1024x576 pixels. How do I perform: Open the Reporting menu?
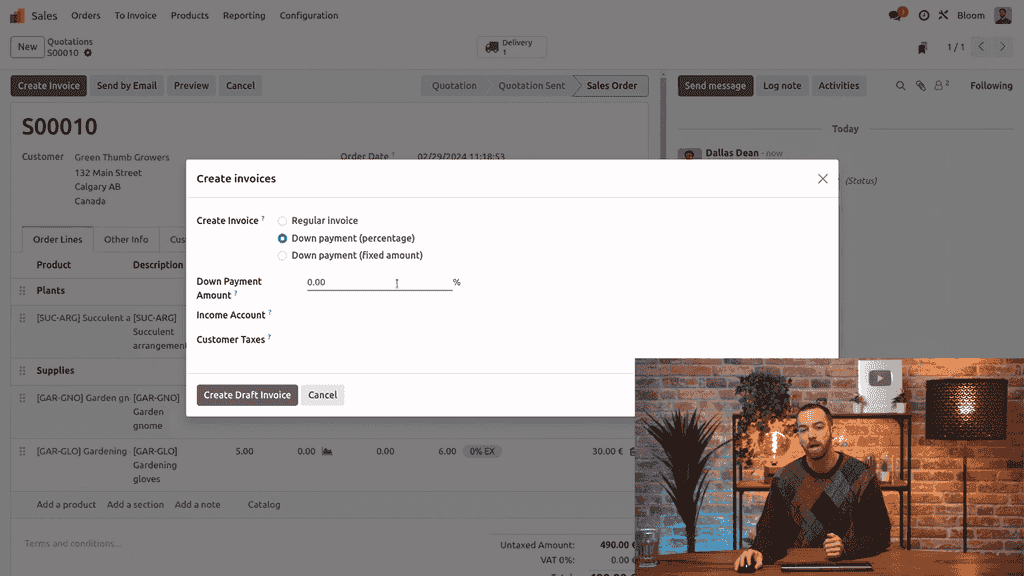click(244, 16)
